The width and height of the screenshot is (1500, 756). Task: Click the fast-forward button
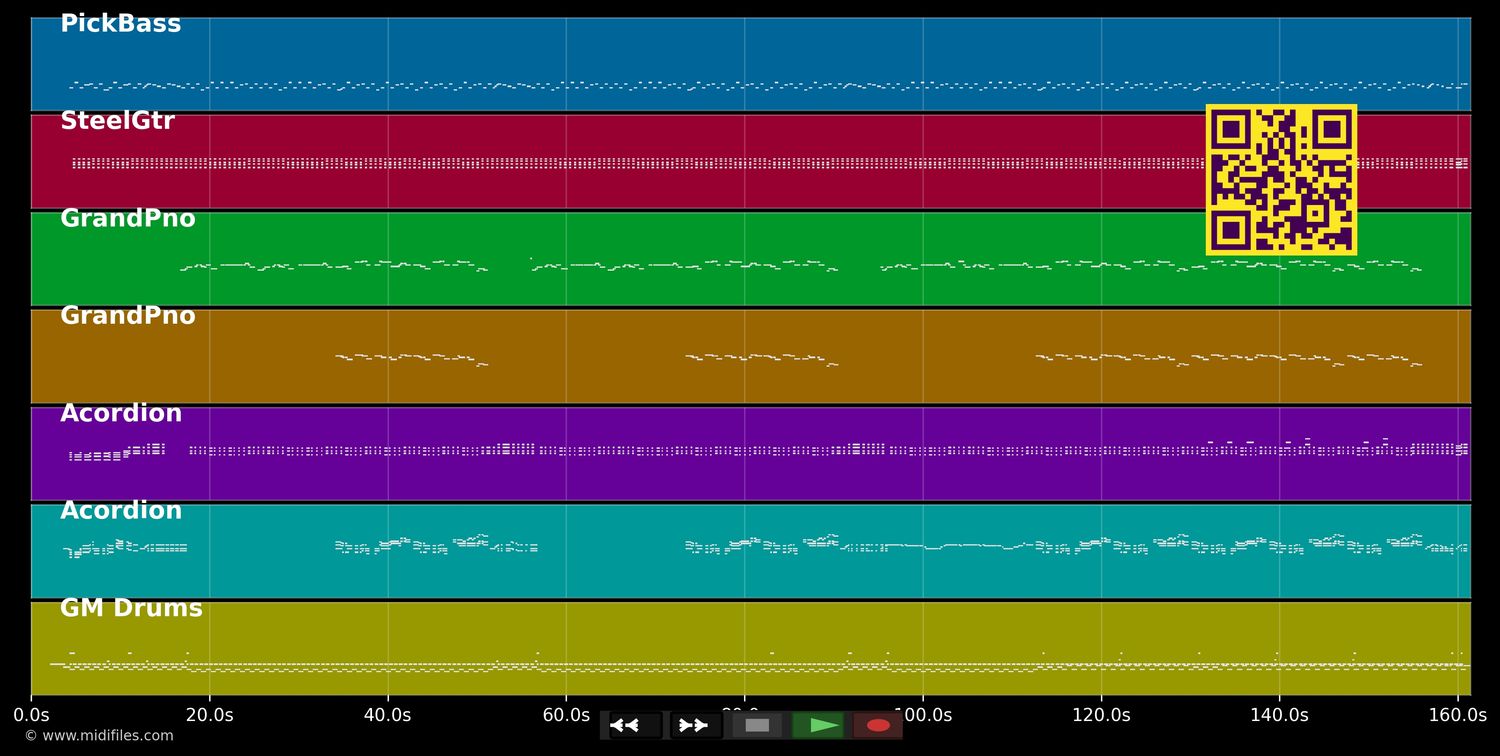pyautogui.click(x=694, y=725)
